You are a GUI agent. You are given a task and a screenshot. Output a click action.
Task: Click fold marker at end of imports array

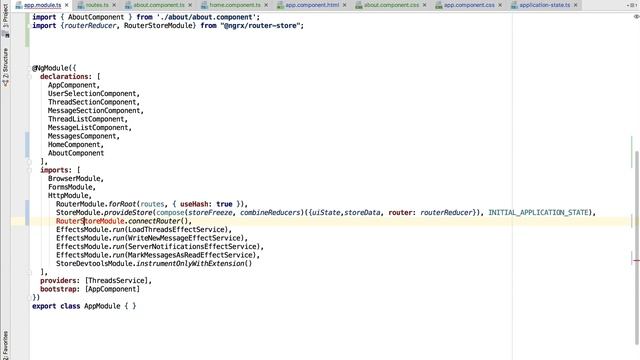(30, 272)
